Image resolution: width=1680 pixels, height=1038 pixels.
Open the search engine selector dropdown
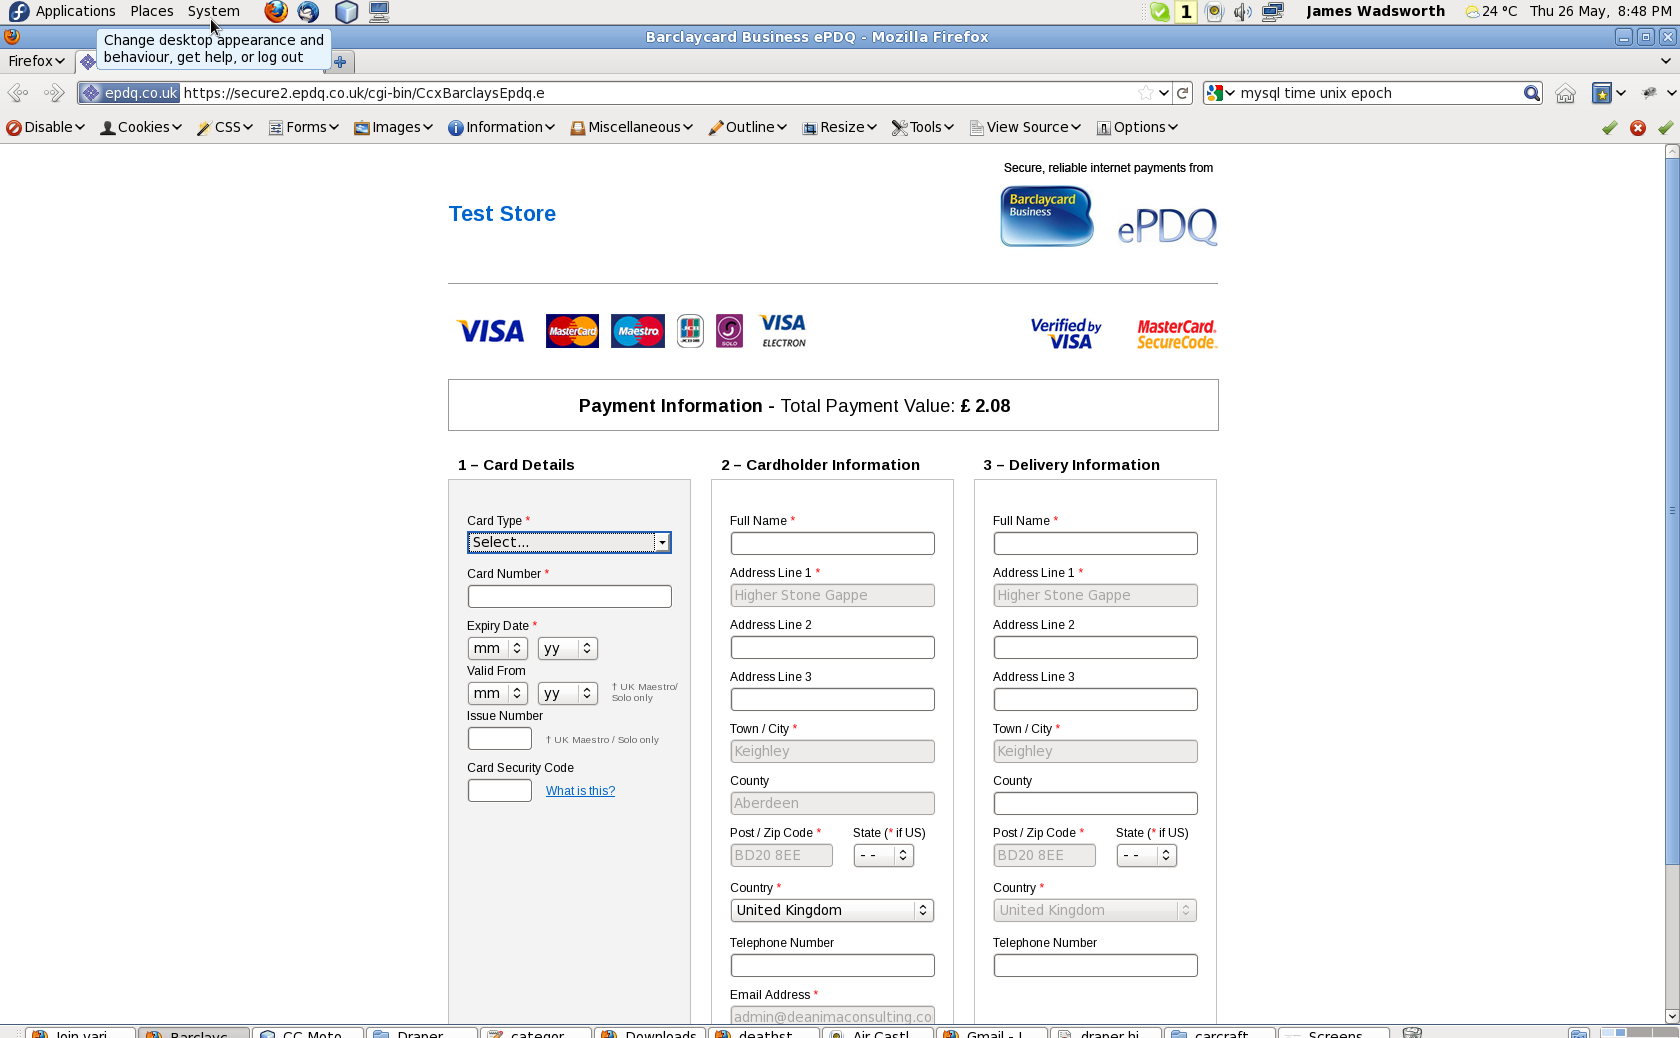pyautogui.click(x=1221, y=93)
